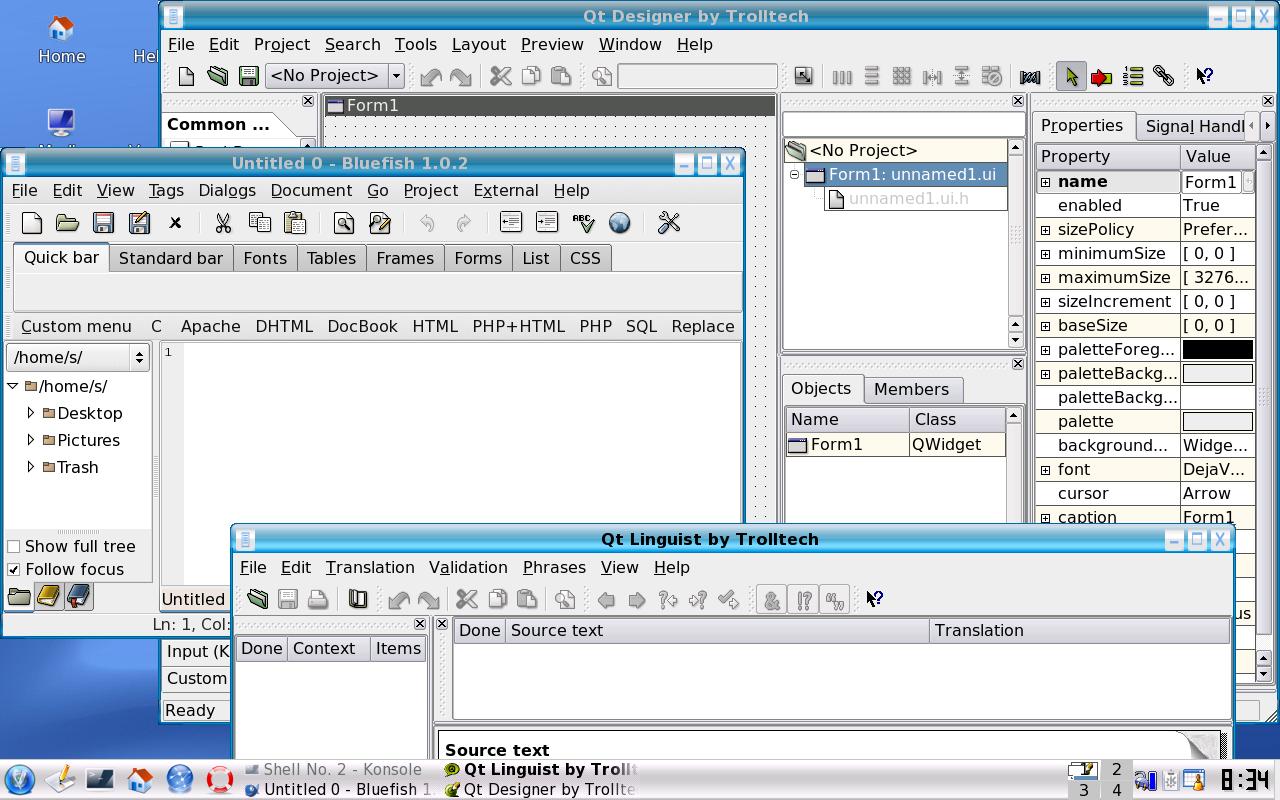Save the form in Qt Designer toolbar

tap(248, 76)
